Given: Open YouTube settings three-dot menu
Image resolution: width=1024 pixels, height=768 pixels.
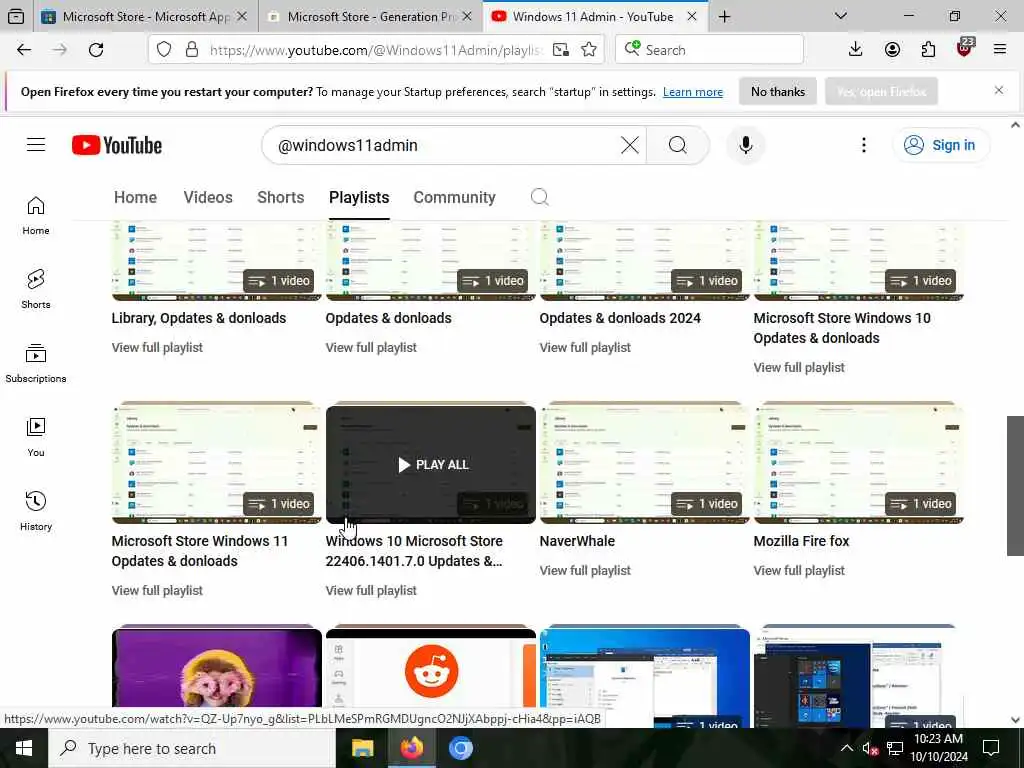Looking at the screenshot, I should 863,145.
